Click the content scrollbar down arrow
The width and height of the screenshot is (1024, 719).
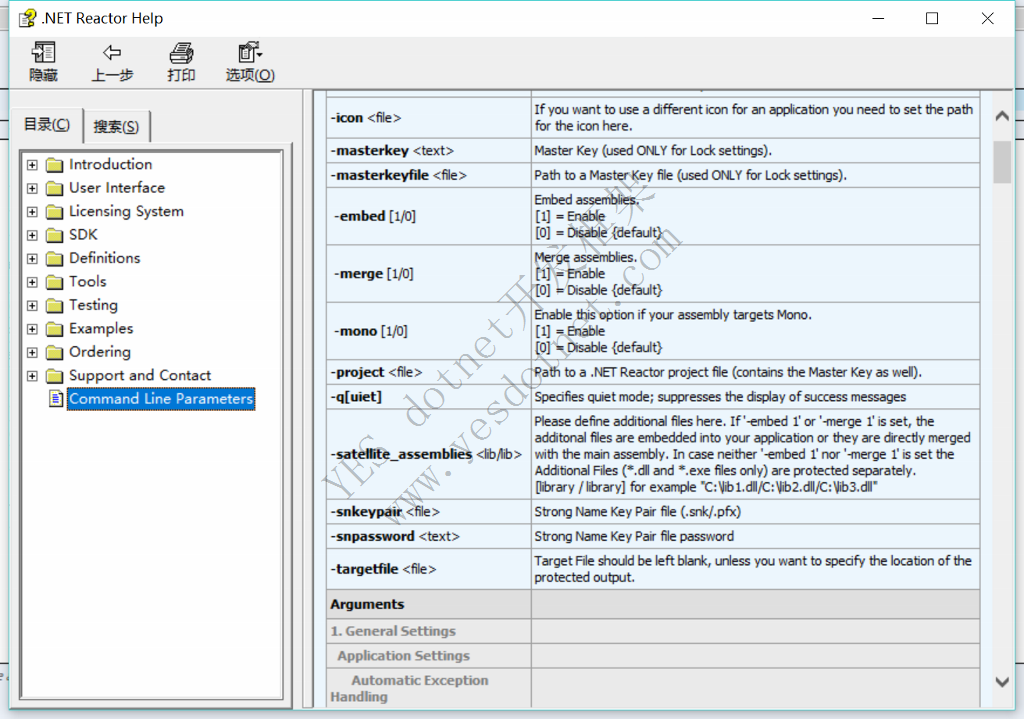[x=1002, y=682]
